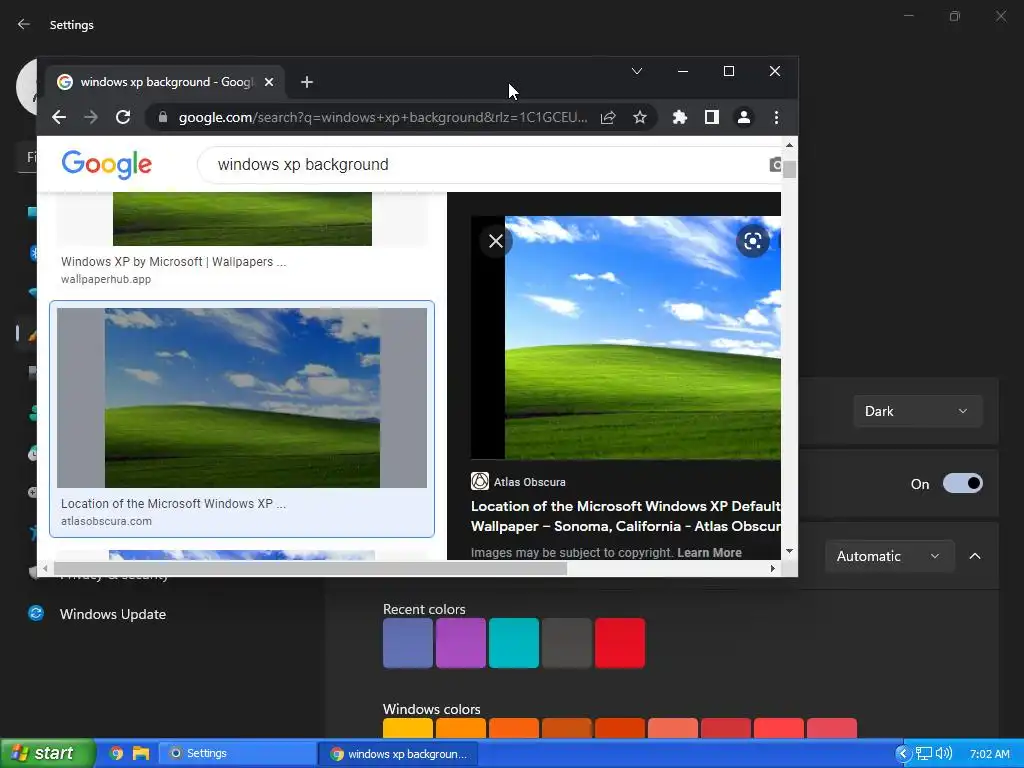This screenshot has height=768, width=1024.
Task: Click the 7:02 AM taskbar clock
Action: pyautogui.click(x=989, y=754)
